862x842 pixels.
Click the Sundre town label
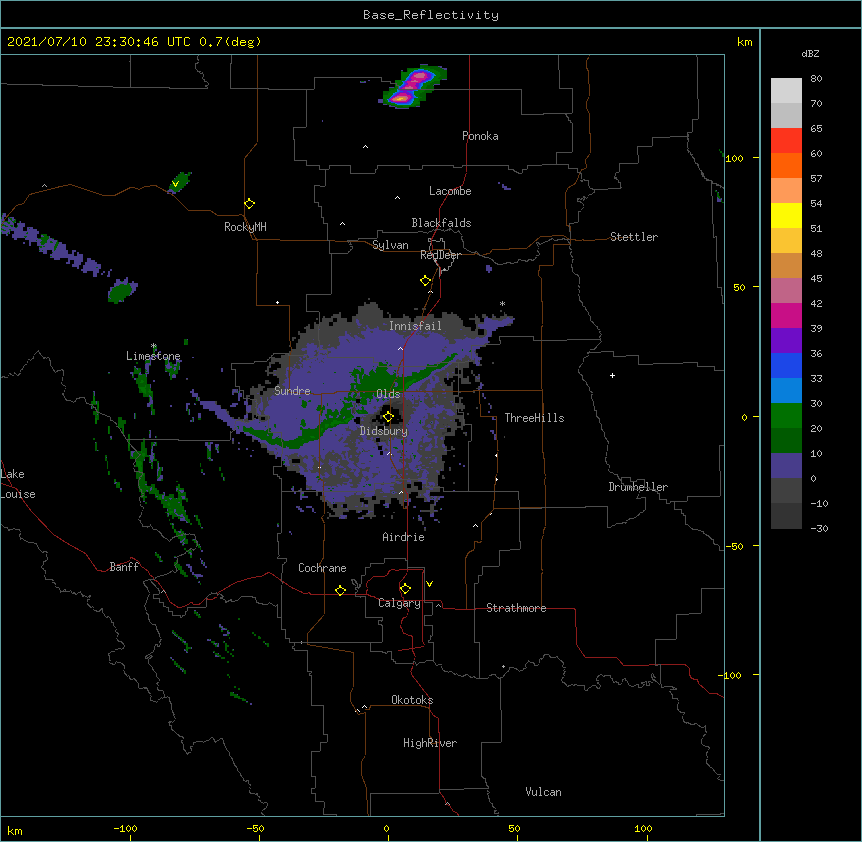[292, 391]
